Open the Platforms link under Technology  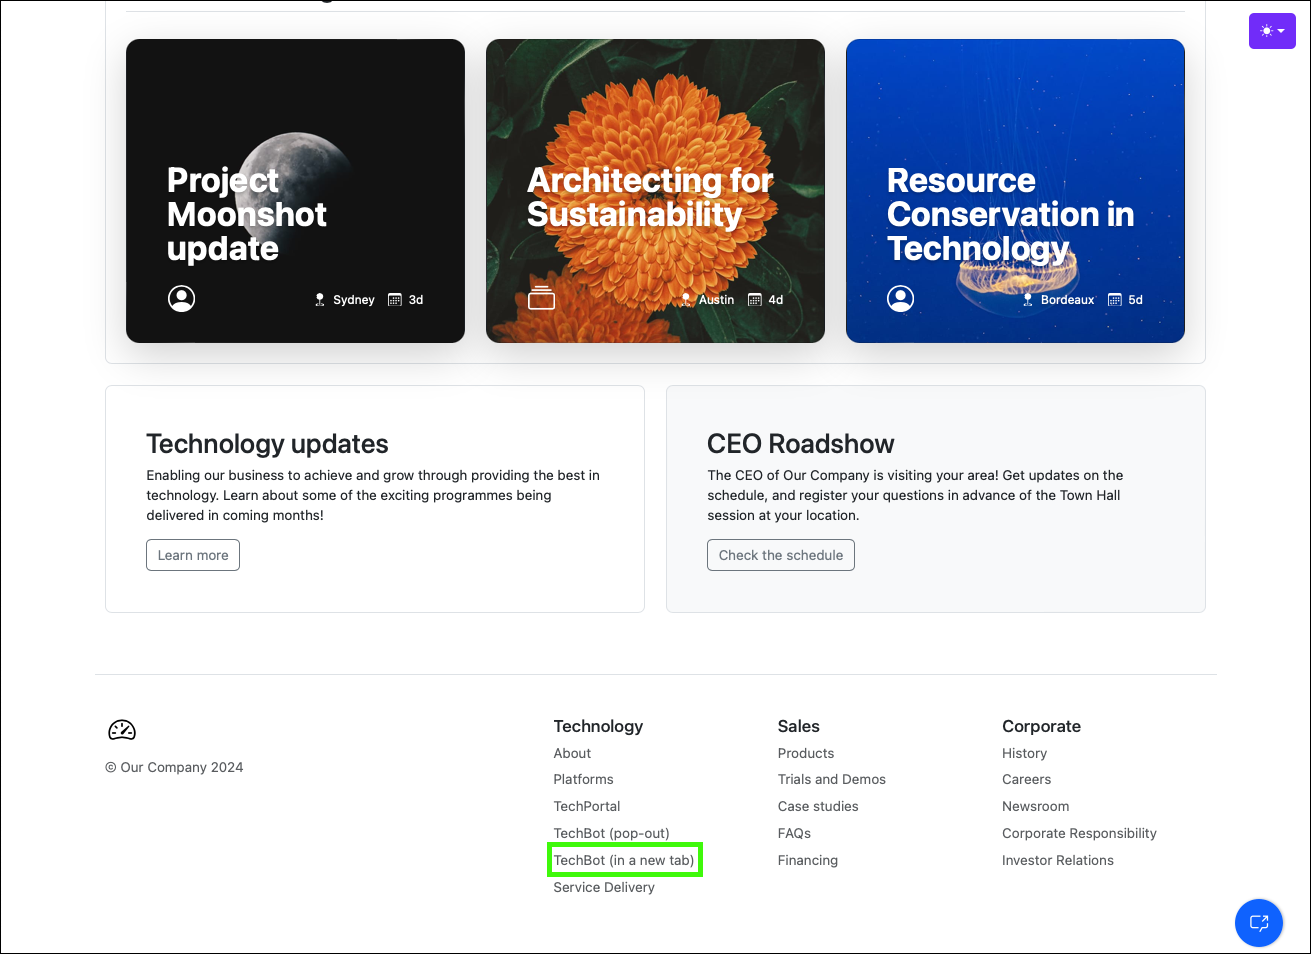pos(583,779)
